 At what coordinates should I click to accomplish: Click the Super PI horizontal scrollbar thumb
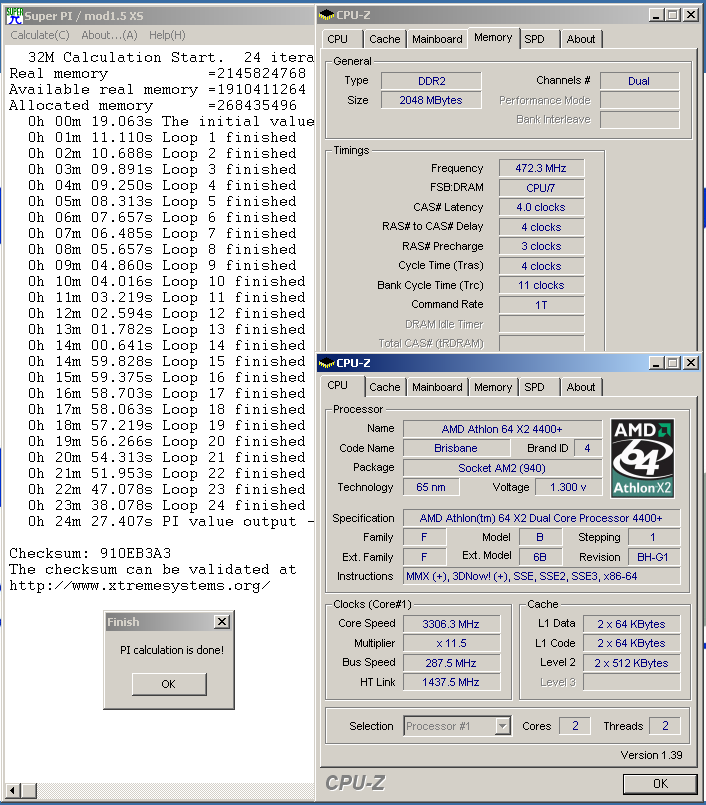point(29,791)
